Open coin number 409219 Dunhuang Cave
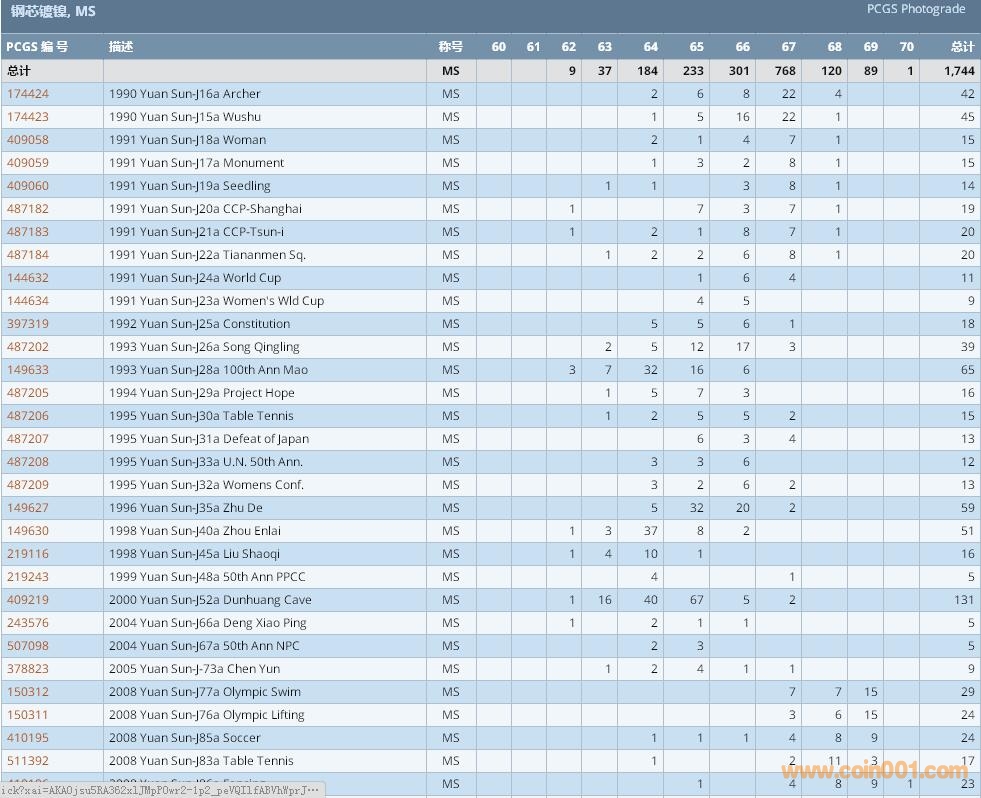Screen dimensions: 981x798 pyautogui.click(x=28, y=600)
